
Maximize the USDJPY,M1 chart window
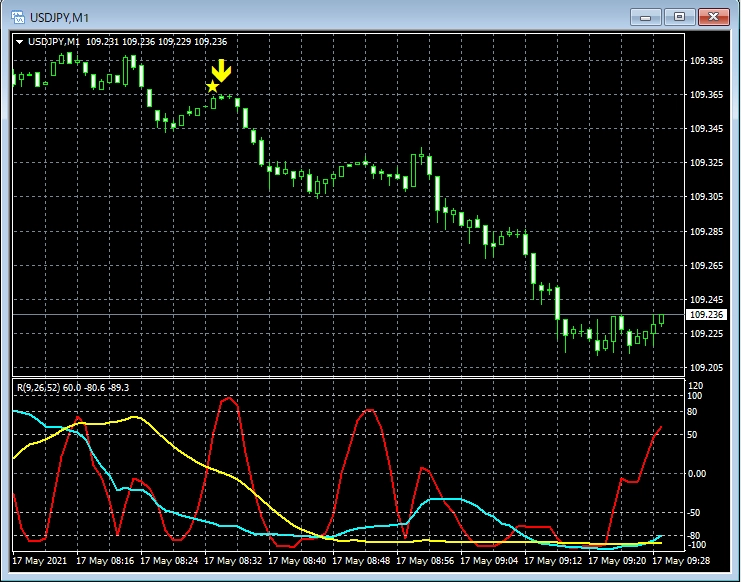pyautogui.click(x=680, y=16)
